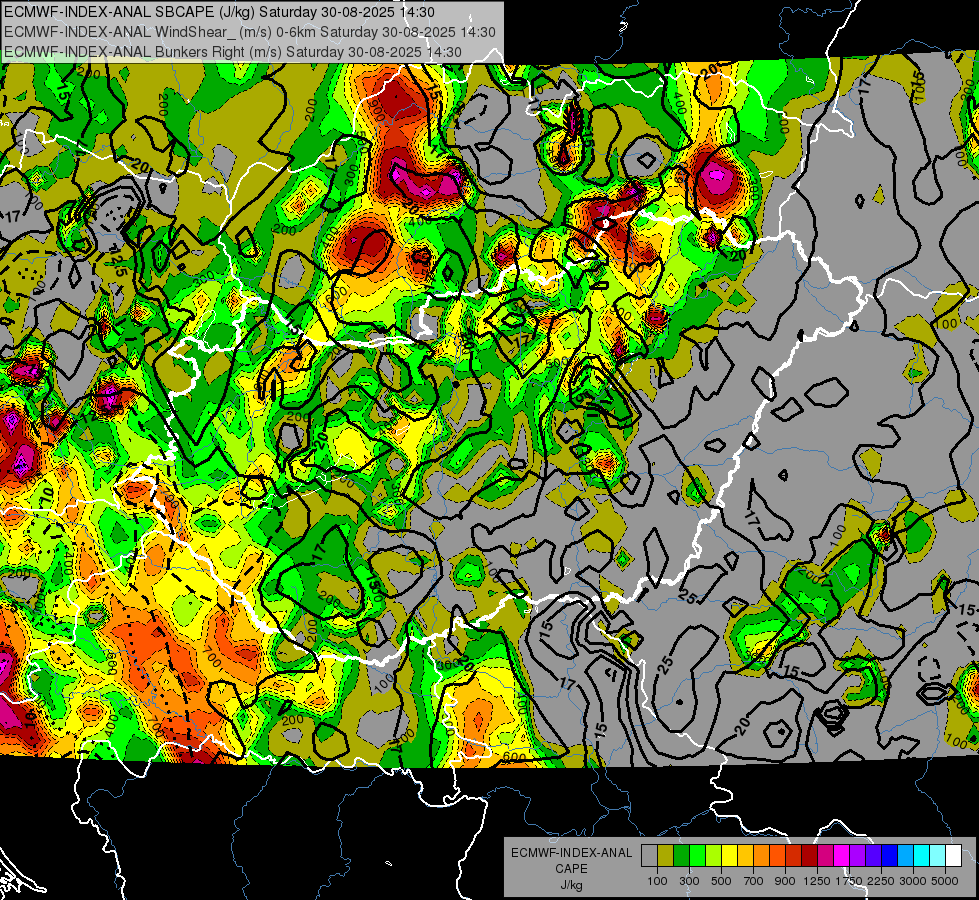Screen dimensions: 979x900
Task: Click the 100 value under the legend bar
Action: pos(657,881)
